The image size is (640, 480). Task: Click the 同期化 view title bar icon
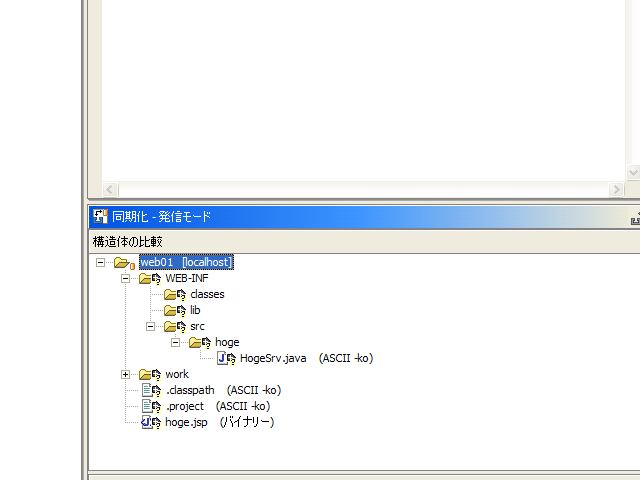[x=100, y=216]
